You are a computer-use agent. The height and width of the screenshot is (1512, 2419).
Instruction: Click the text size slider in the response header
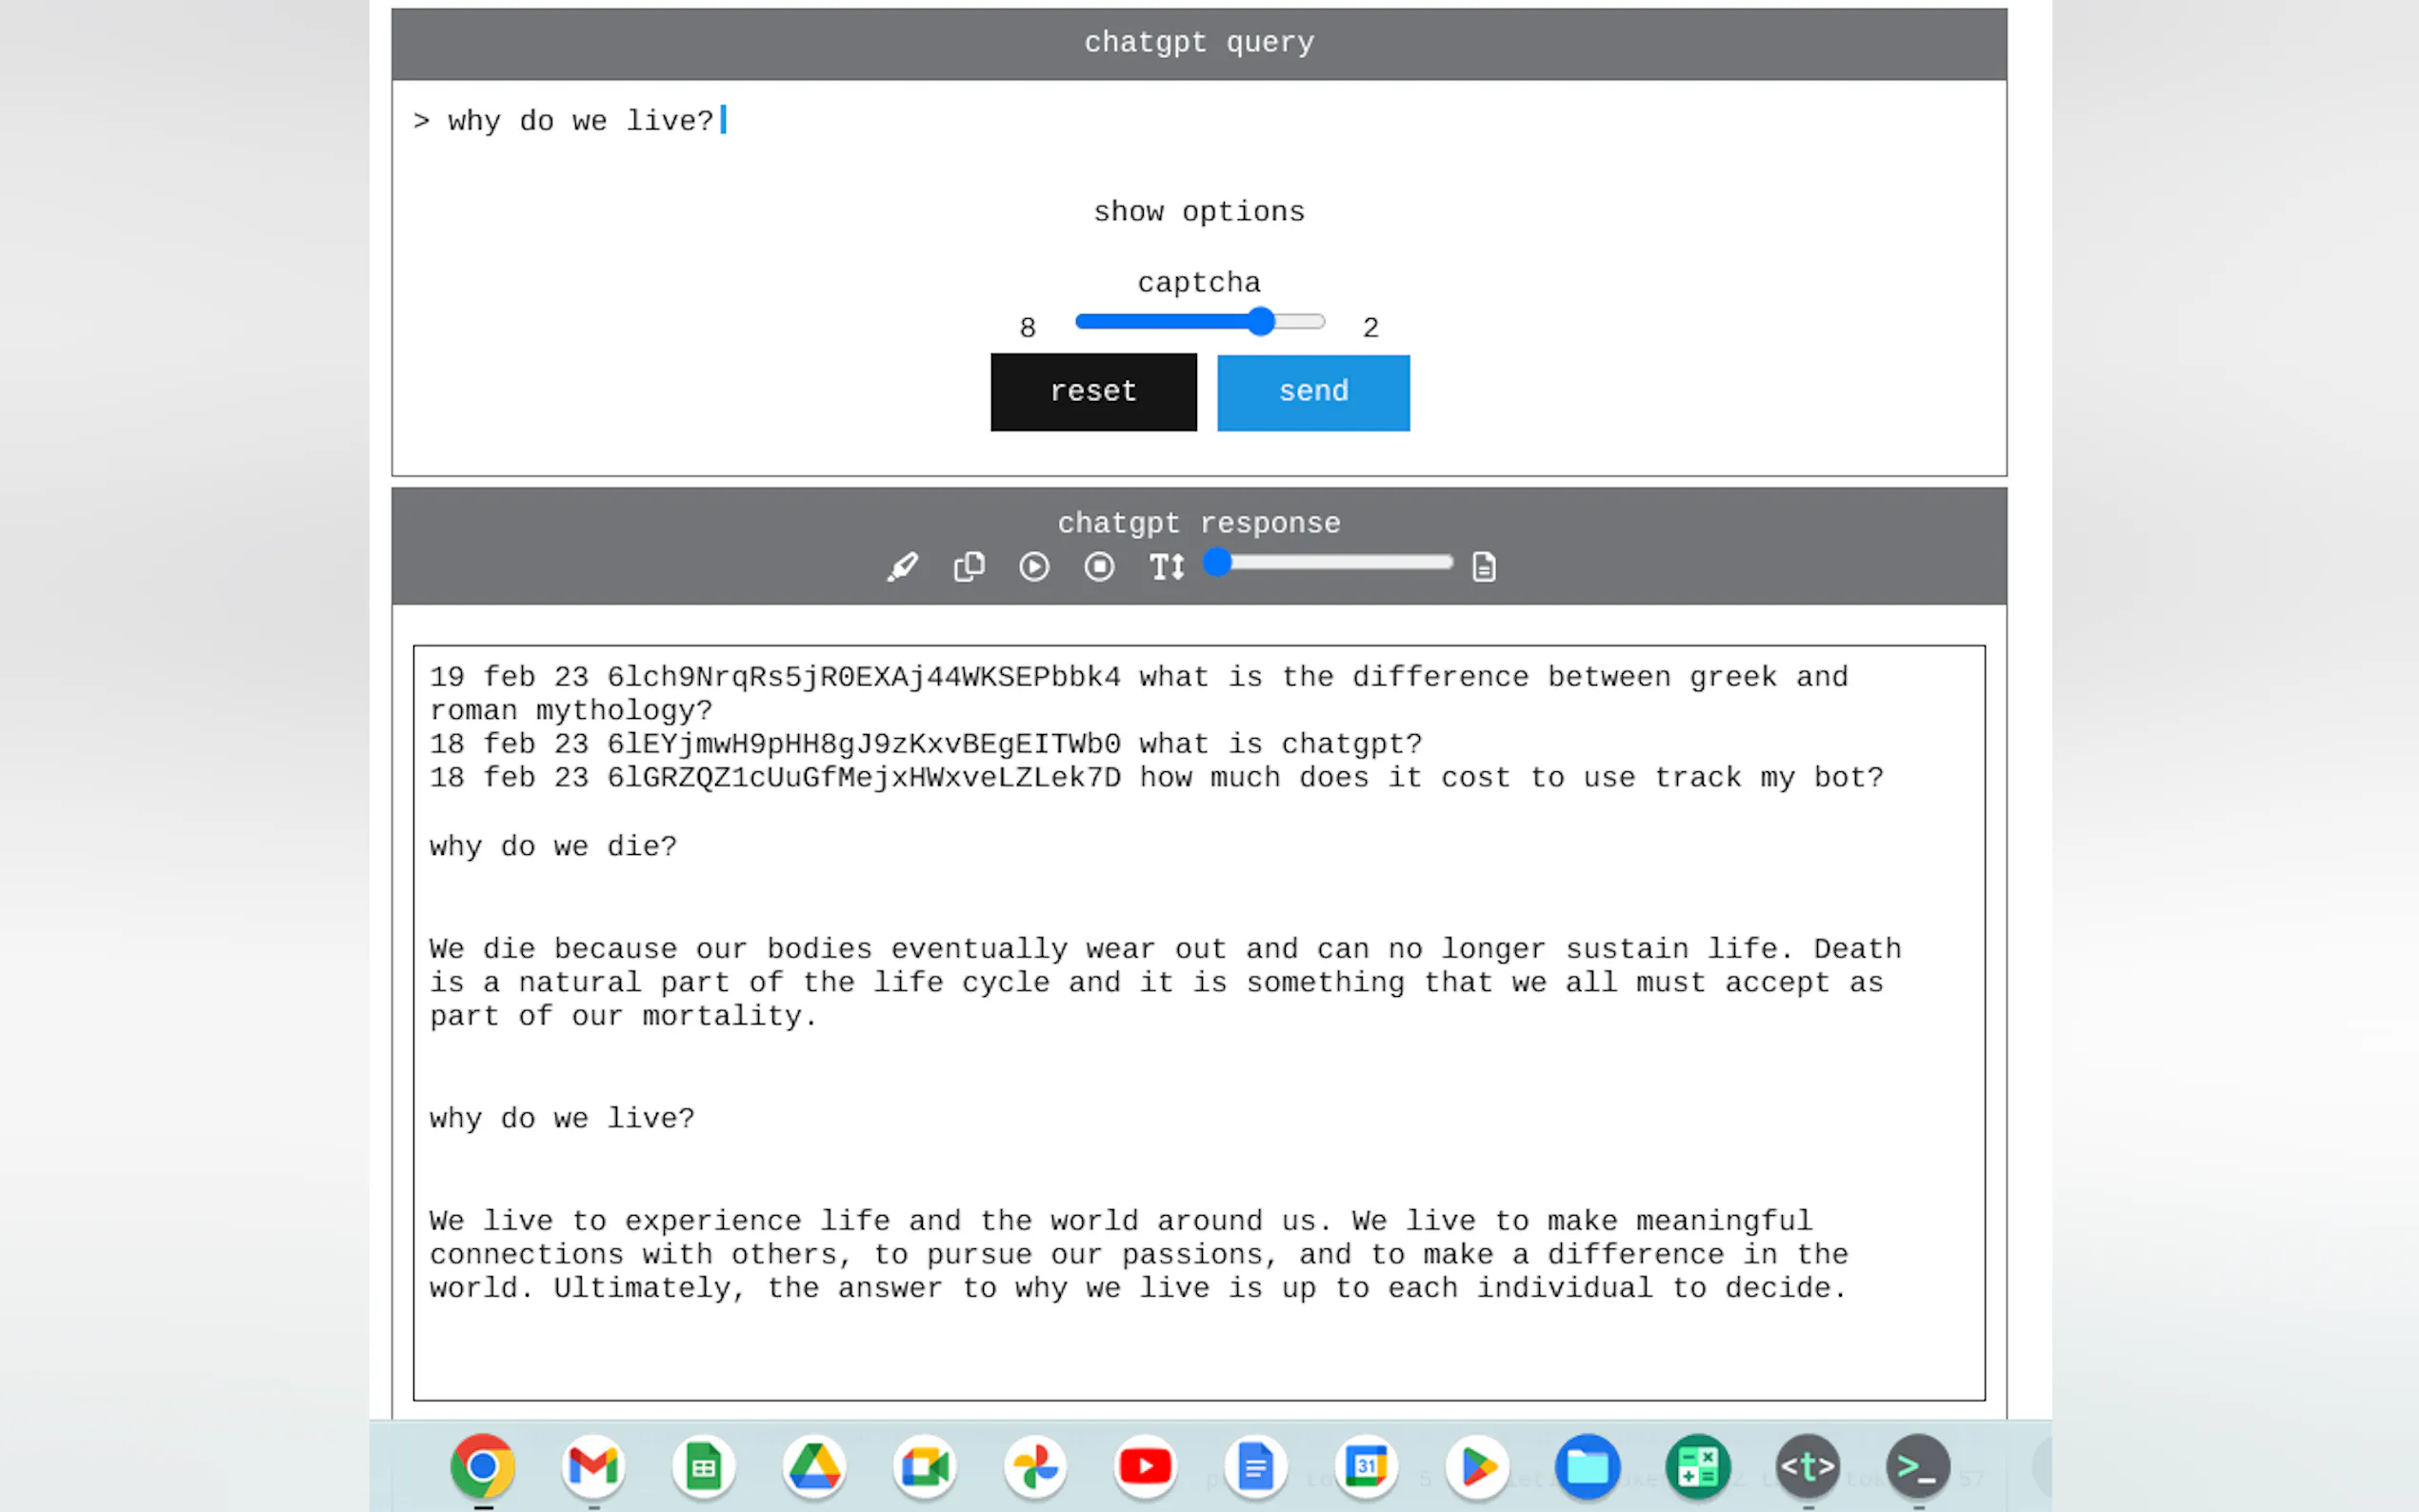click(x=1333, y=563)
